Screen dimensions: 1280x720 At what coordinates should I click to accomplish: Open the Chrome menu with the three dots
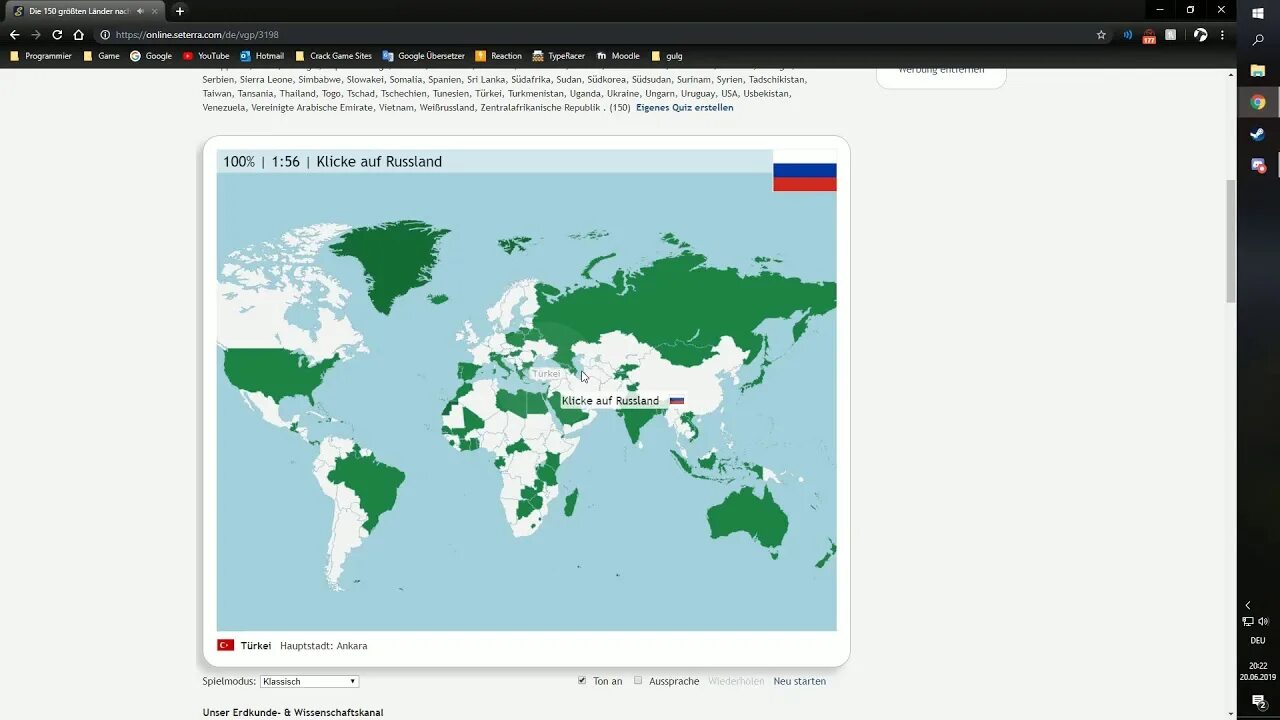[1222, 34]
